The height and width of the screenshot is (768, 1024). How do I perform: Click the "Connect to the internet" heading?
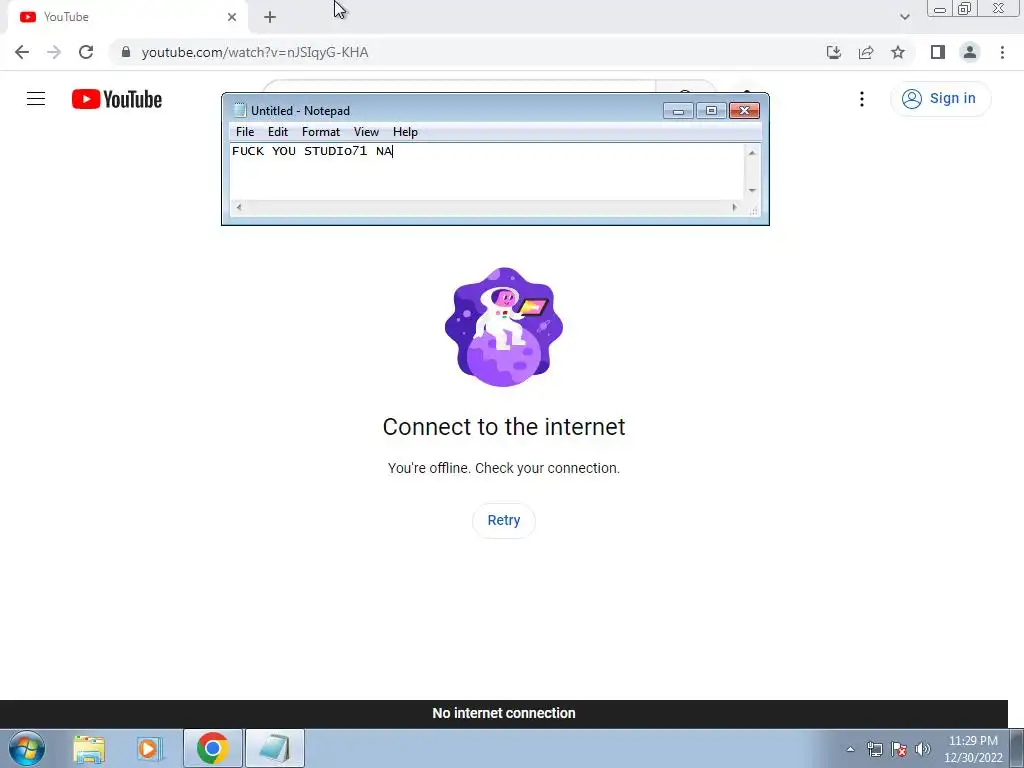click(x=504, y=427)
